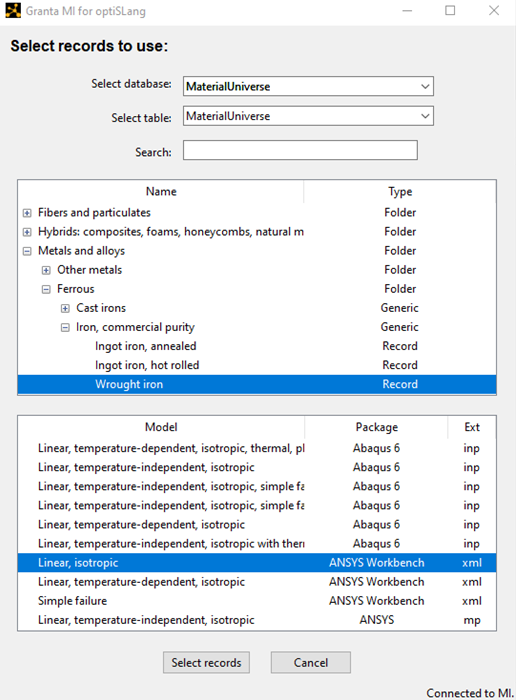Viewport: 516px width, 700px height.
Task: Select the Ingot iron, hot rolled record
Action: coord(257,365)
